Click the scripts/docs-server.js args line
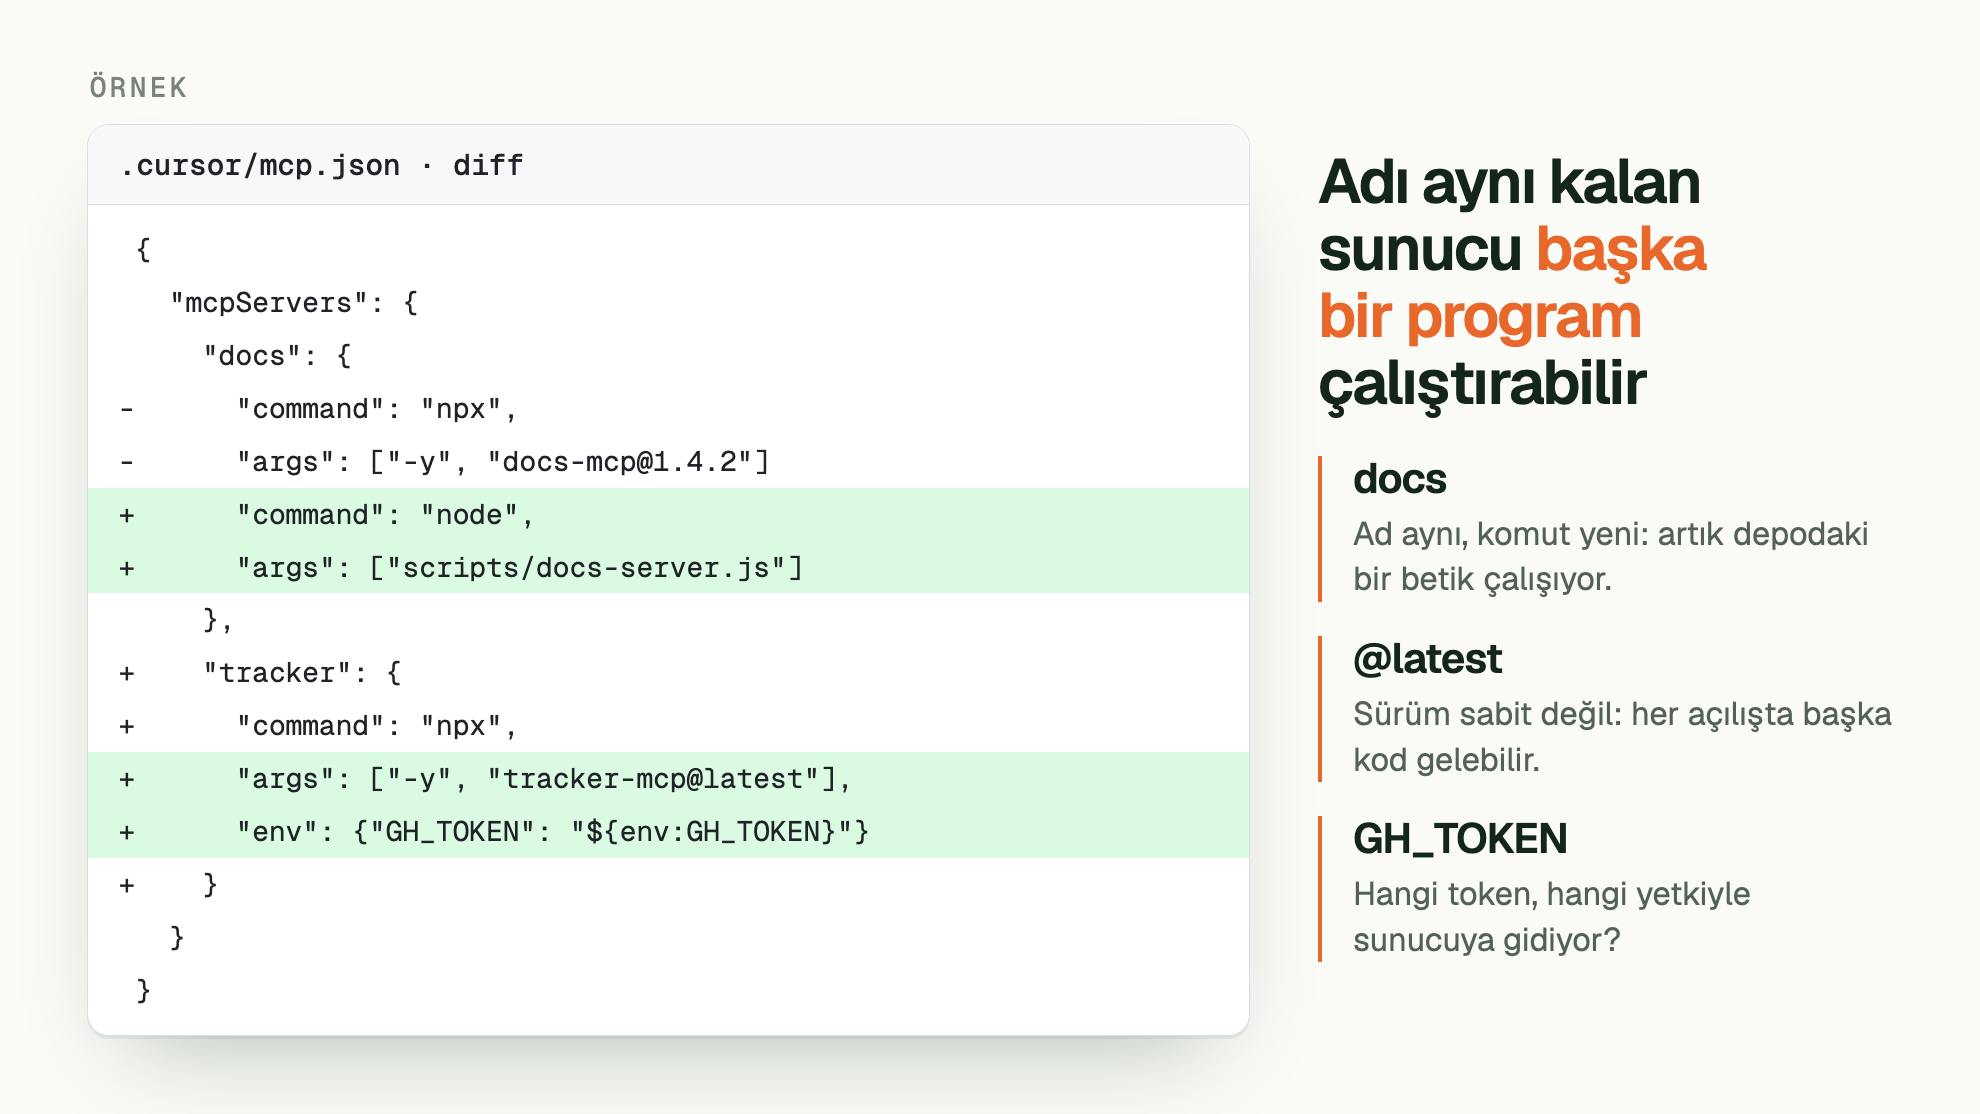1980x1114 pixels. click(x=668, y=568)
